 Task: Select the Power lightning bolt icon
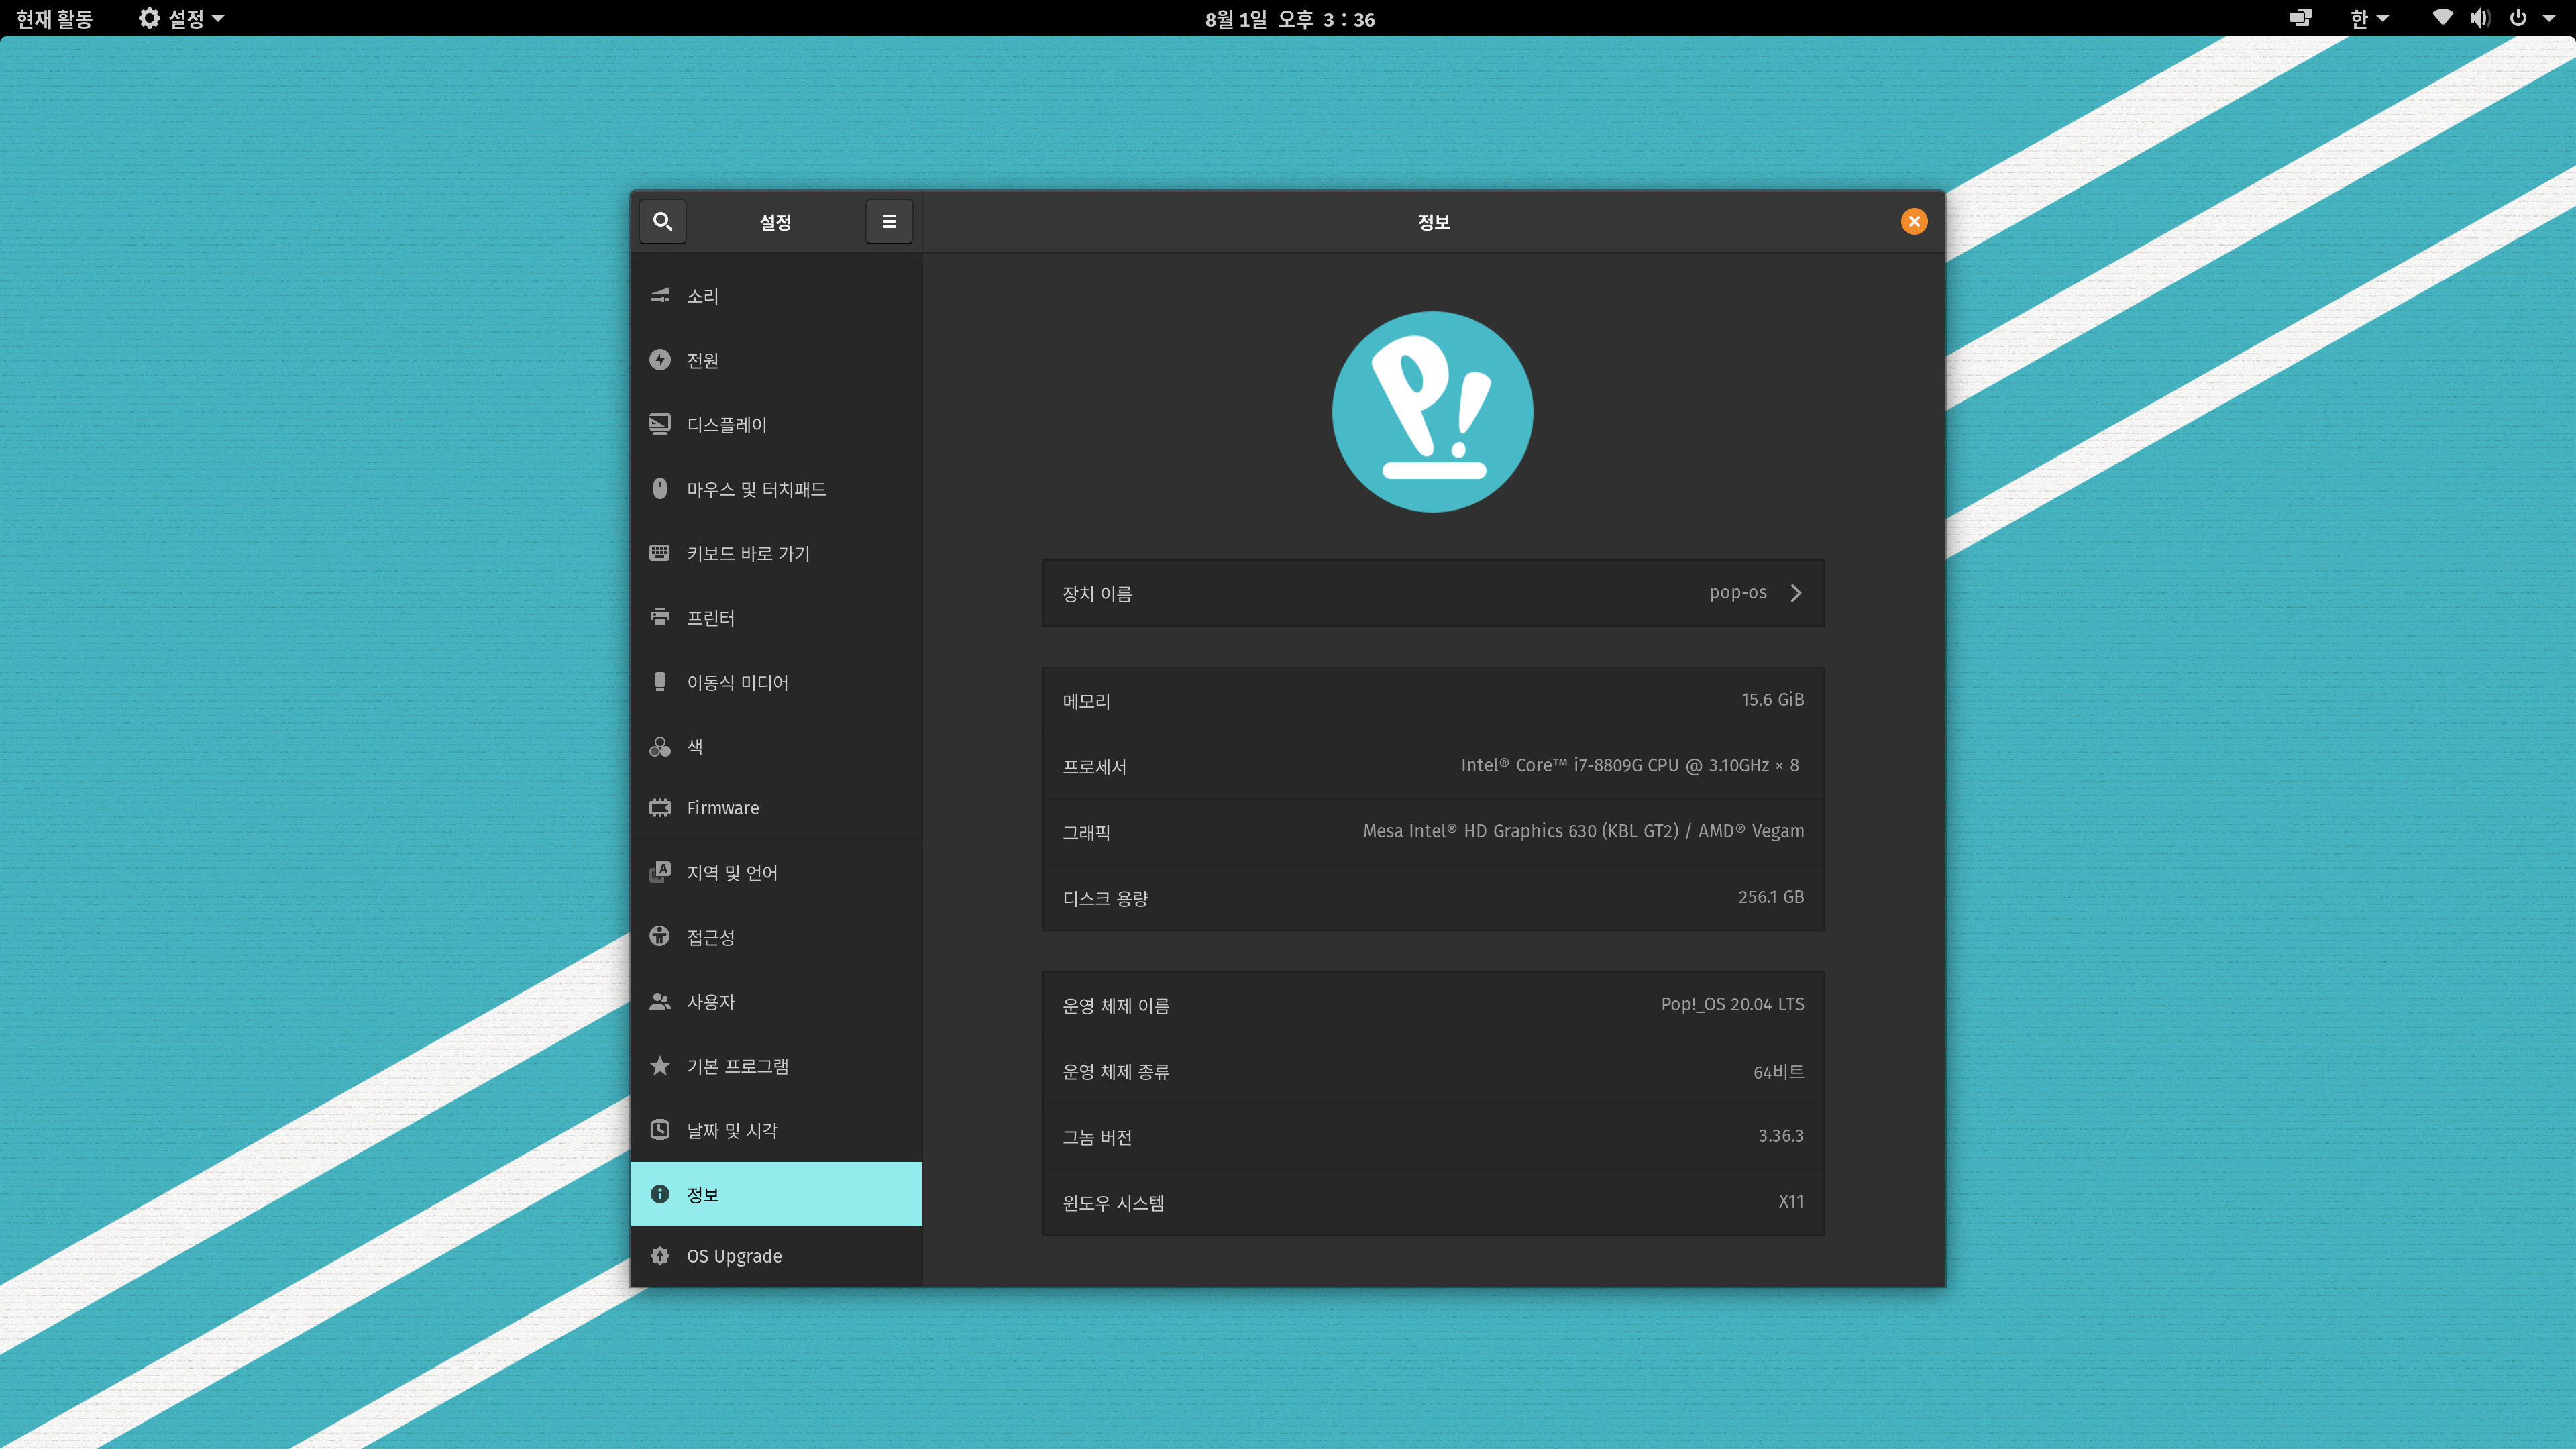click(660, 359)
